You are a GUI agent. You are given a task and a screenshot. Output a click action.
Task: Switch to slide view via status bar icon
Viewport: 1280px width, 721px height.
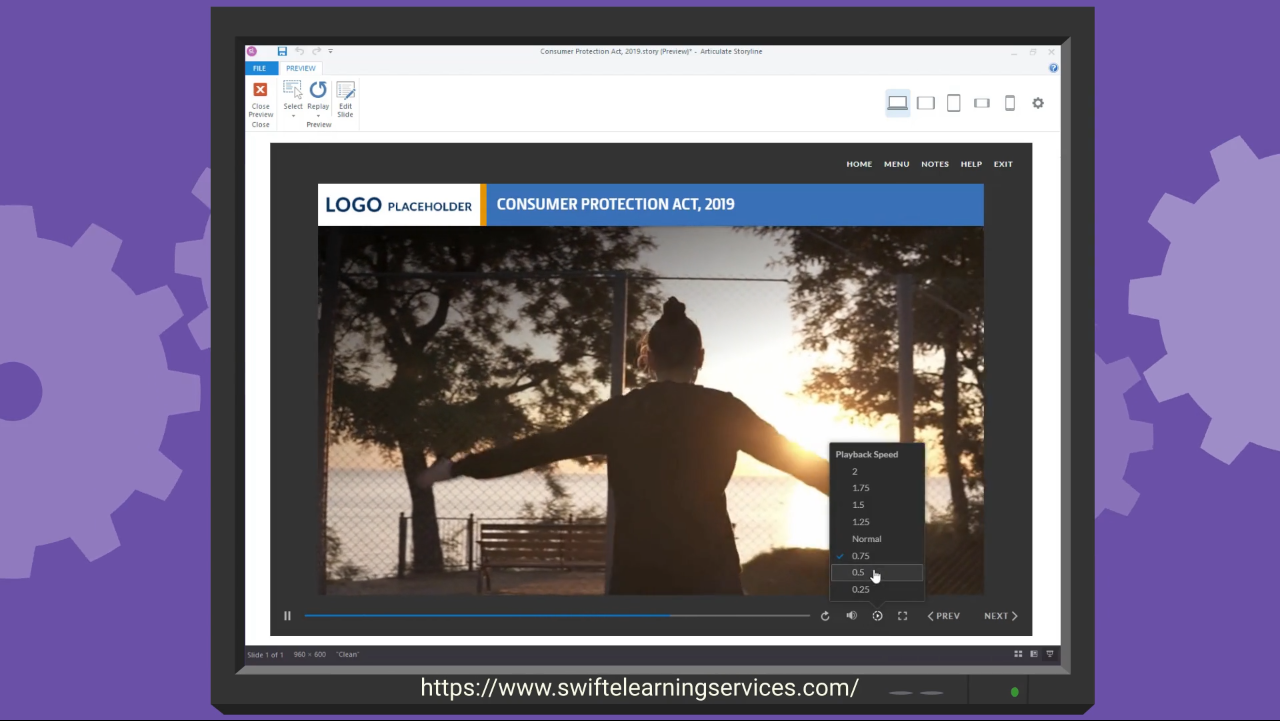pyautogui.click(x=1034, y=654)
